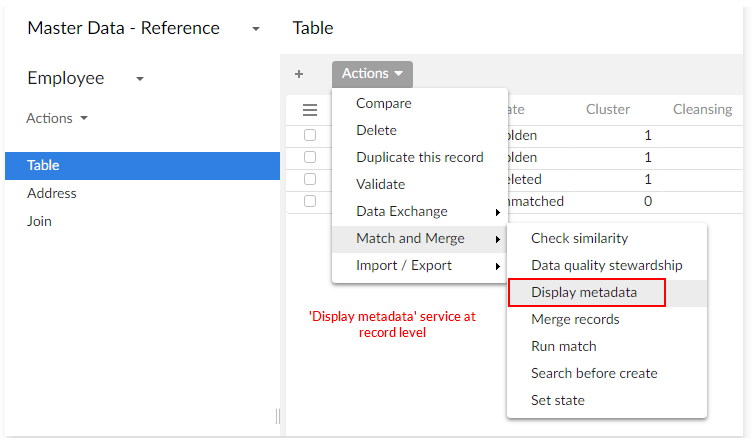Check the fourth record's checkbox
752x445 pixels.
click(x=310, y=201)
